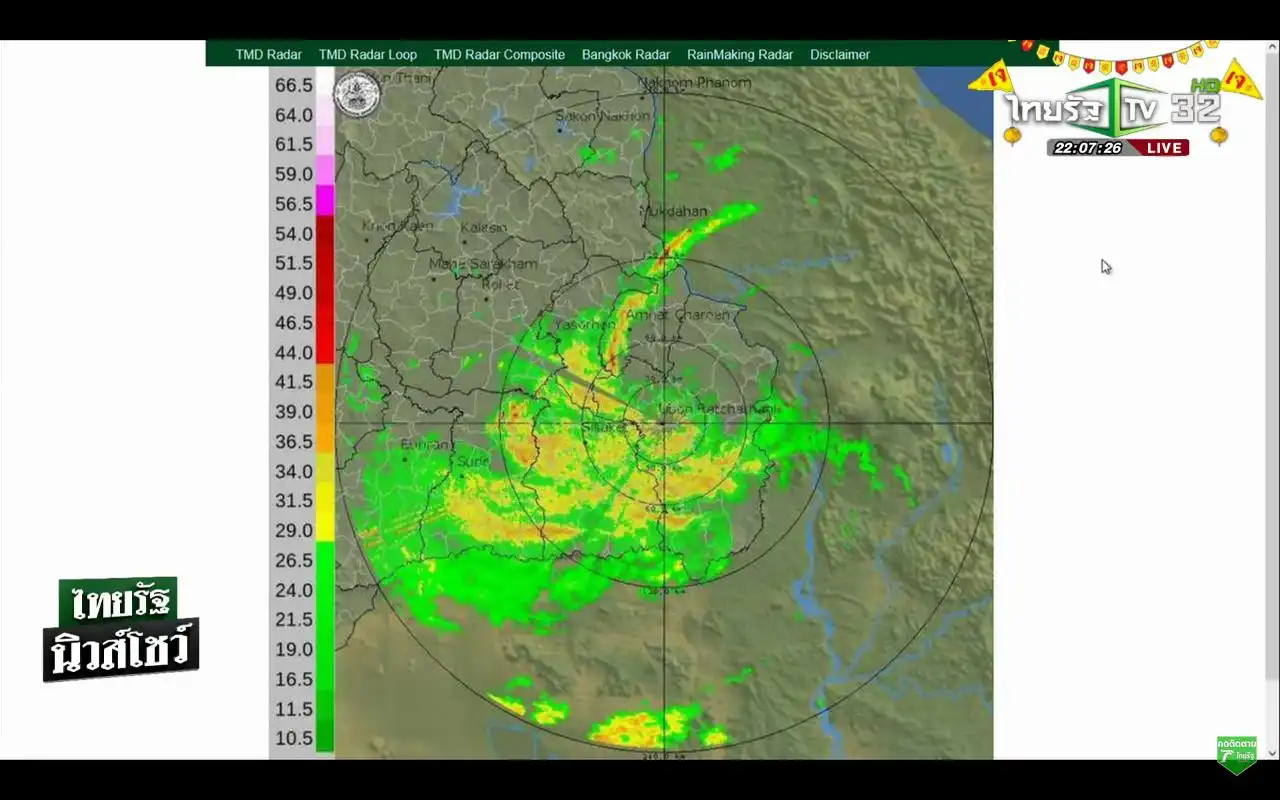Click the Ubon Ratchathani map label
Viewport: 1280px width, 800px height.
pyautogui.click(x=718, y=409)
